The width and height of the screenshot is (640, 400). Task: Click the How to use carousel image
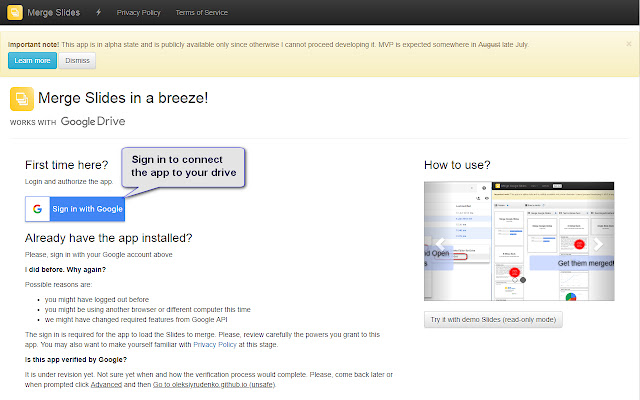[519, 241]
